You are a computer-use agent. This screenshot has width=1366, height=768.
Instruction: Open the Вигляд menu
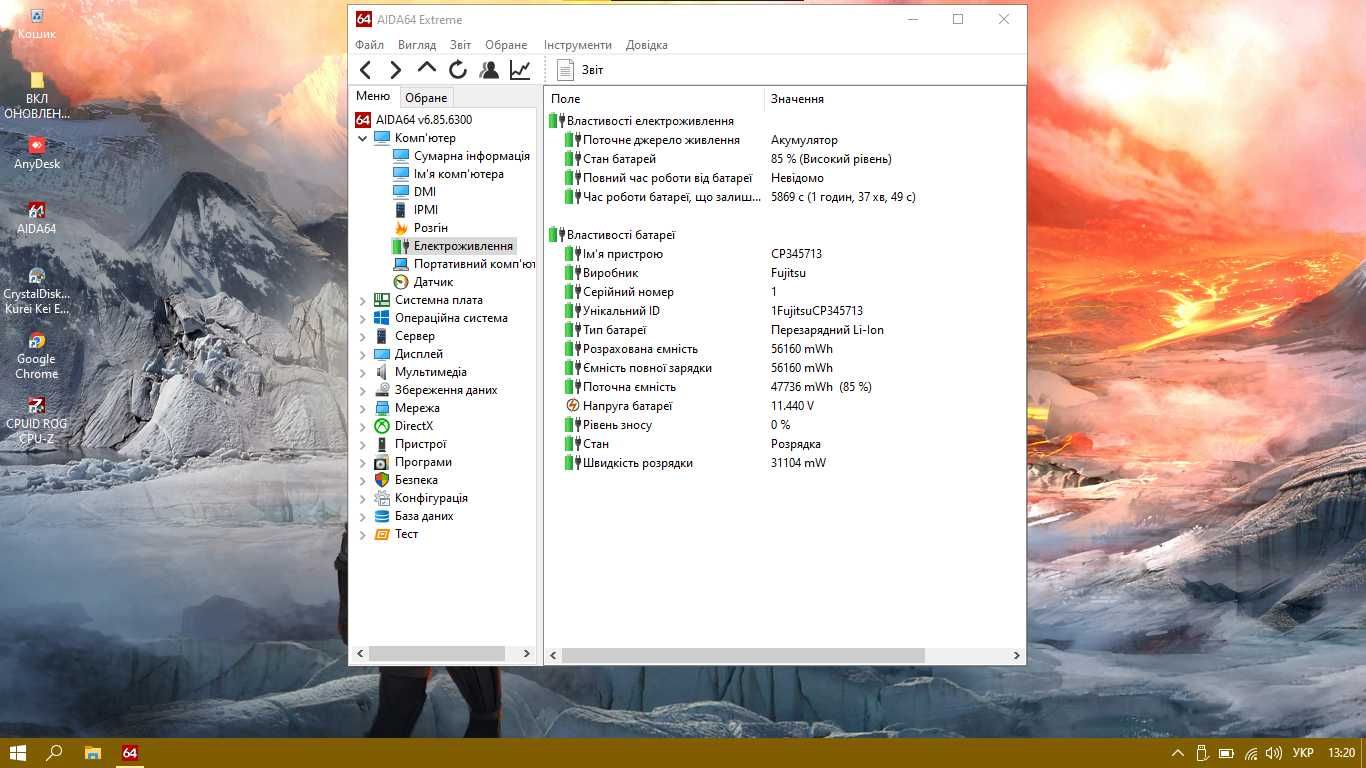(x=417, y=45)
